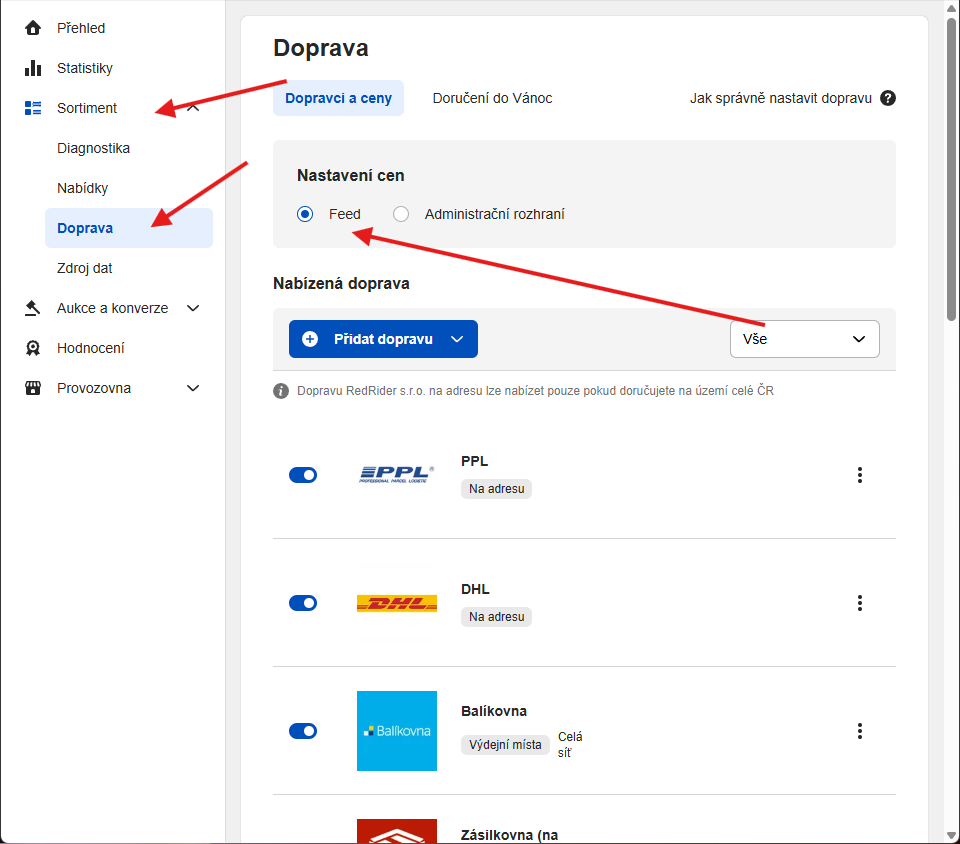This screenshot has height=844, width=960.
Task: Click the PPL carrier logo
Action: (397, 475)
